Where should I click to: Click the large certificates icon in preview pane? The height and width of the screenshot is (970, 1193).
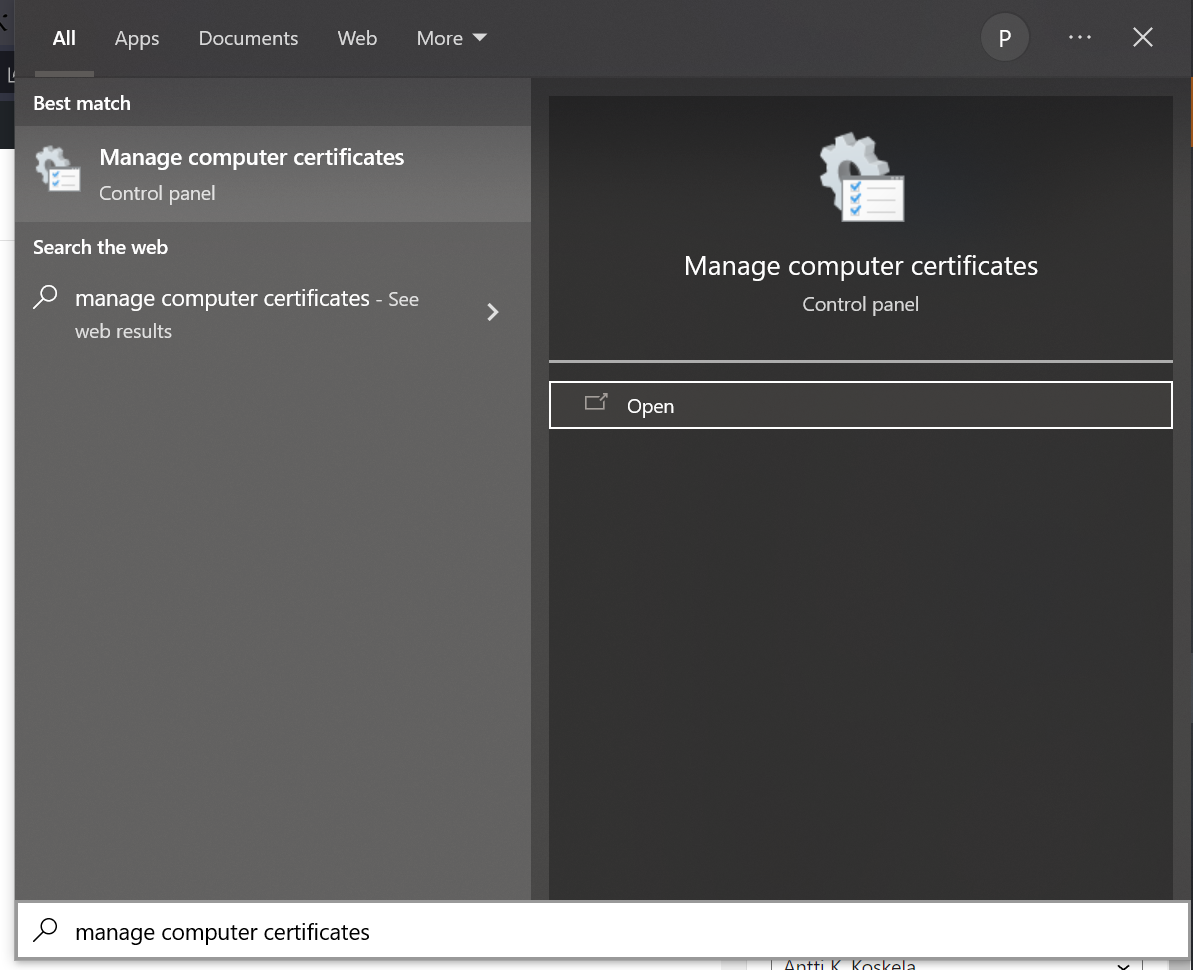click(861, 178)
